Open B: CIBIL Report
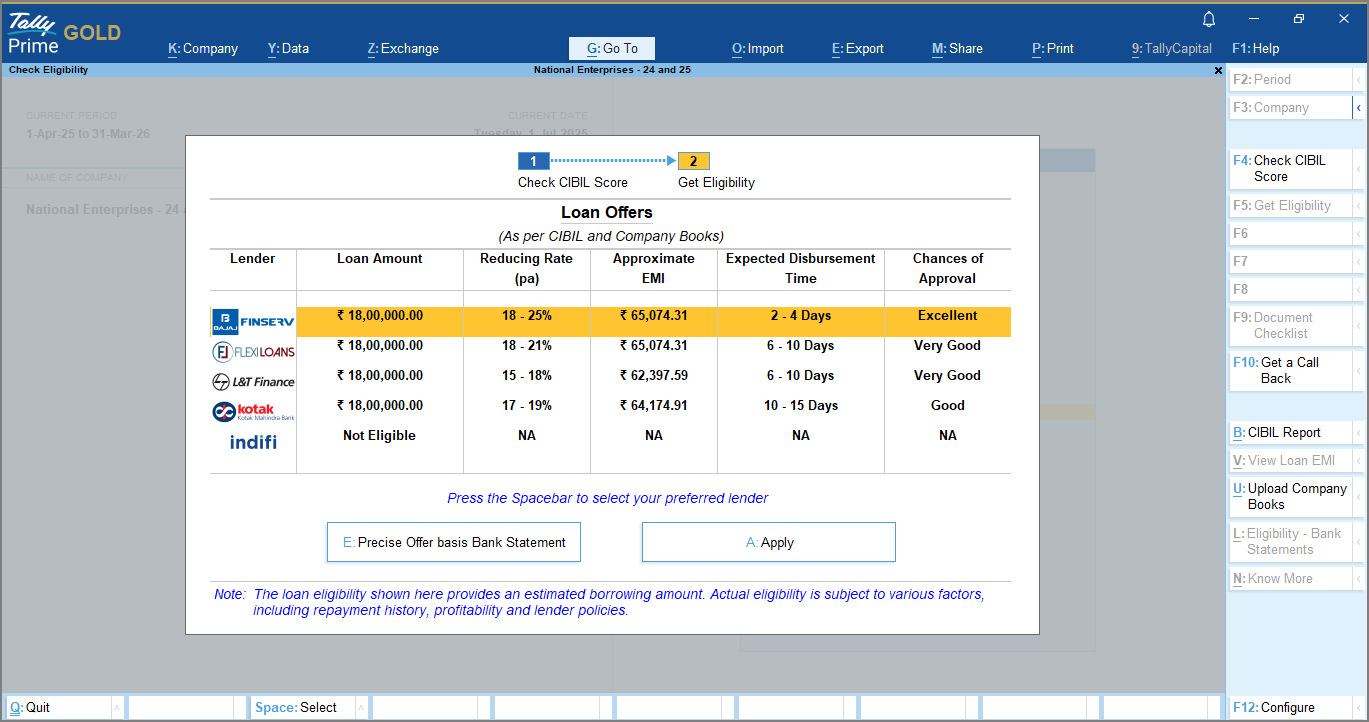 click(1291, 432)
